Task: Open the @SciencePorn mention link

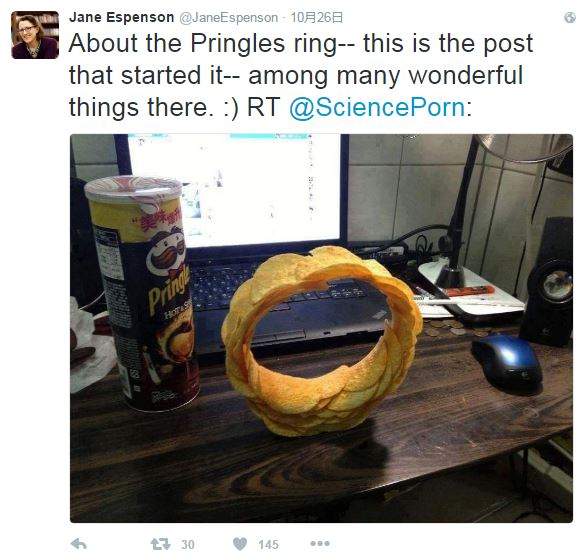Action: point(377,107)
